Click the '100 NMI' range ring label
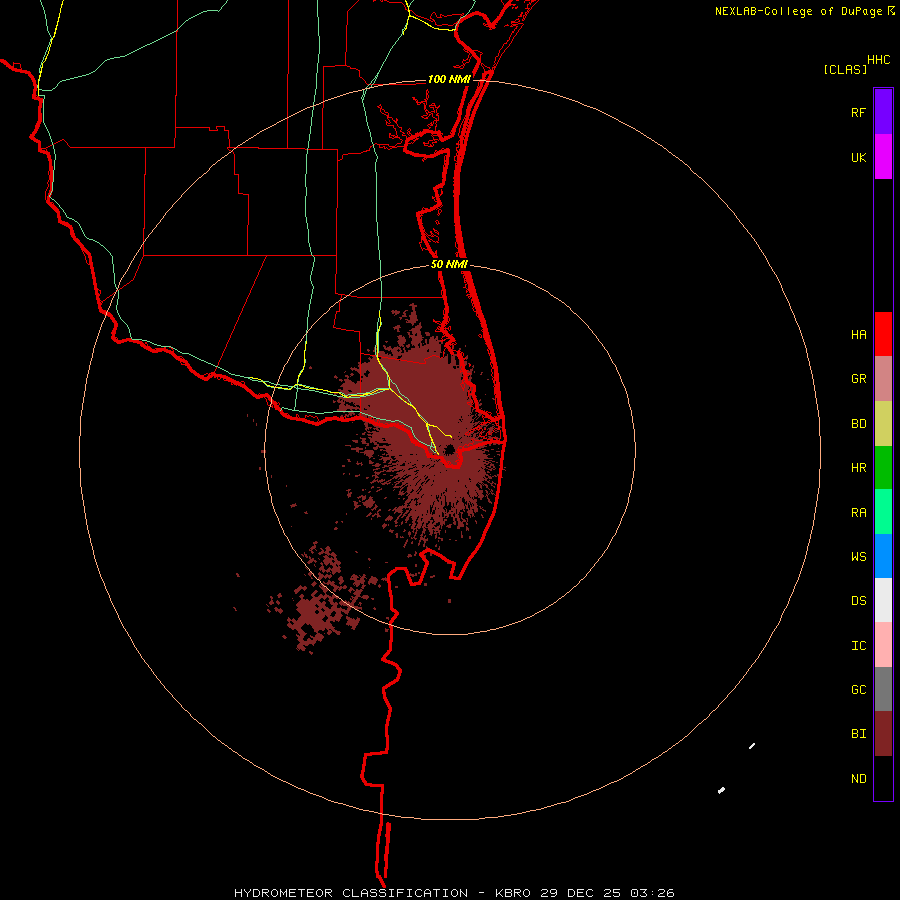 click(x=449, y=79)
